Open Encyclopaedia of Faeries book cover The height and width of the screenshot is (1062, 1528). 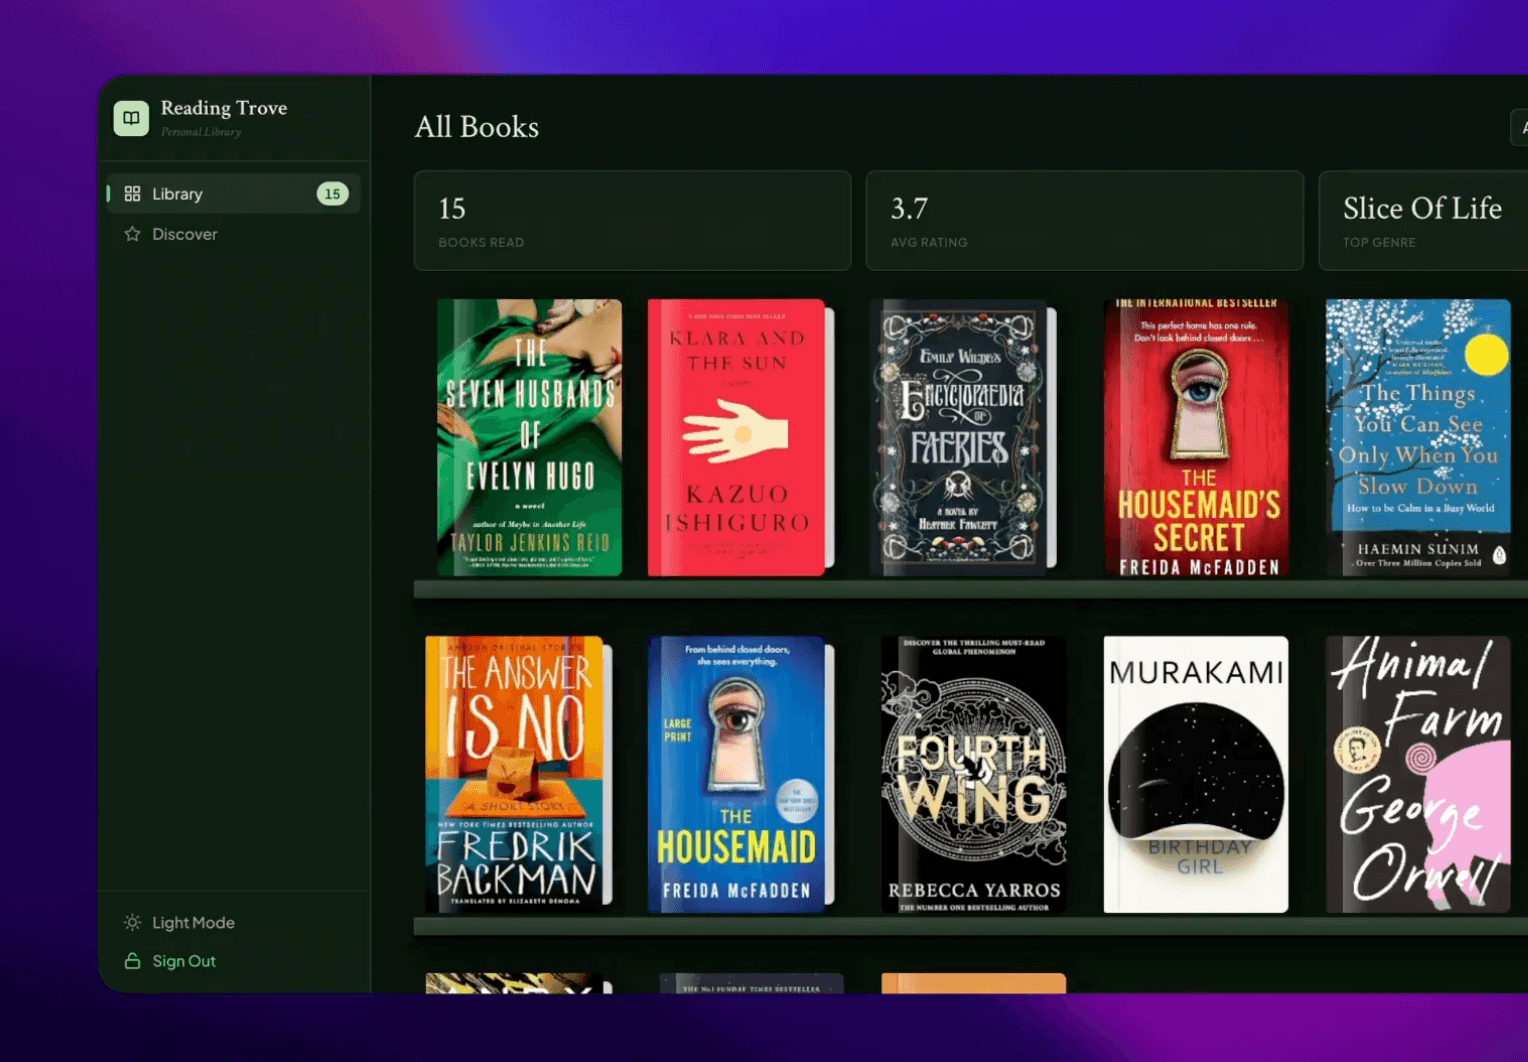pos(963,438)
